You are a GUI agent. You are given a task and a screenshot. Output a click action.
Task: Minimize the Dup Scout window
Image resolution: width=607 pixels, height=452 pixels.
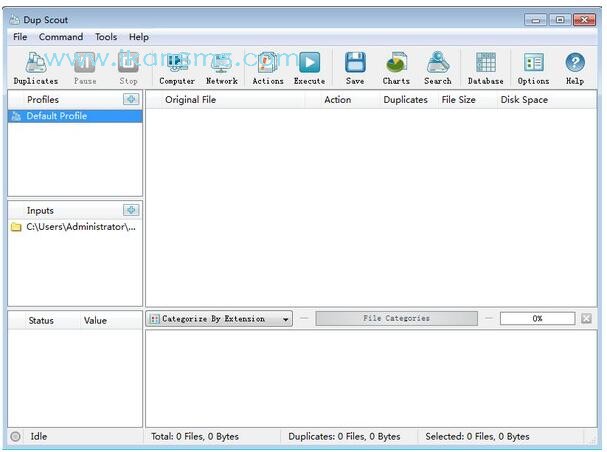click(x=536, y=20)
